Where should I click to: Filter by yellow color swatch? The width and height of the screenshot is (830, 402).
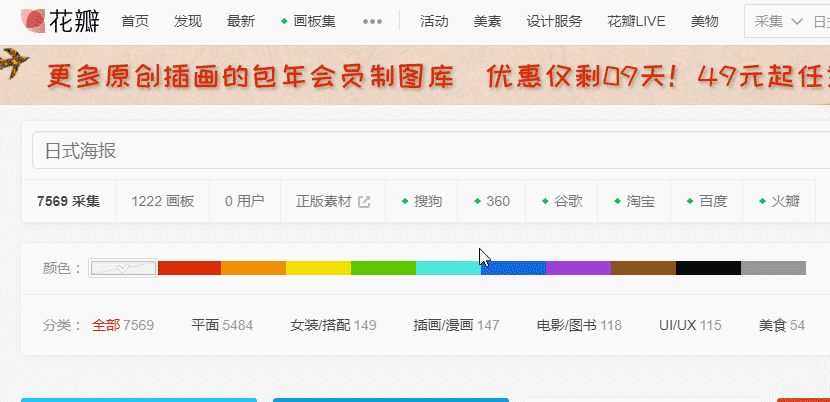tap(318, 268)
